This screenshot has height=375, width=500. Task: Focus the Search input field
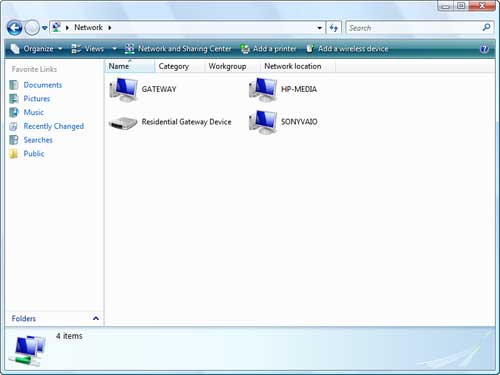pyautogui.click(x=413, y=28)
